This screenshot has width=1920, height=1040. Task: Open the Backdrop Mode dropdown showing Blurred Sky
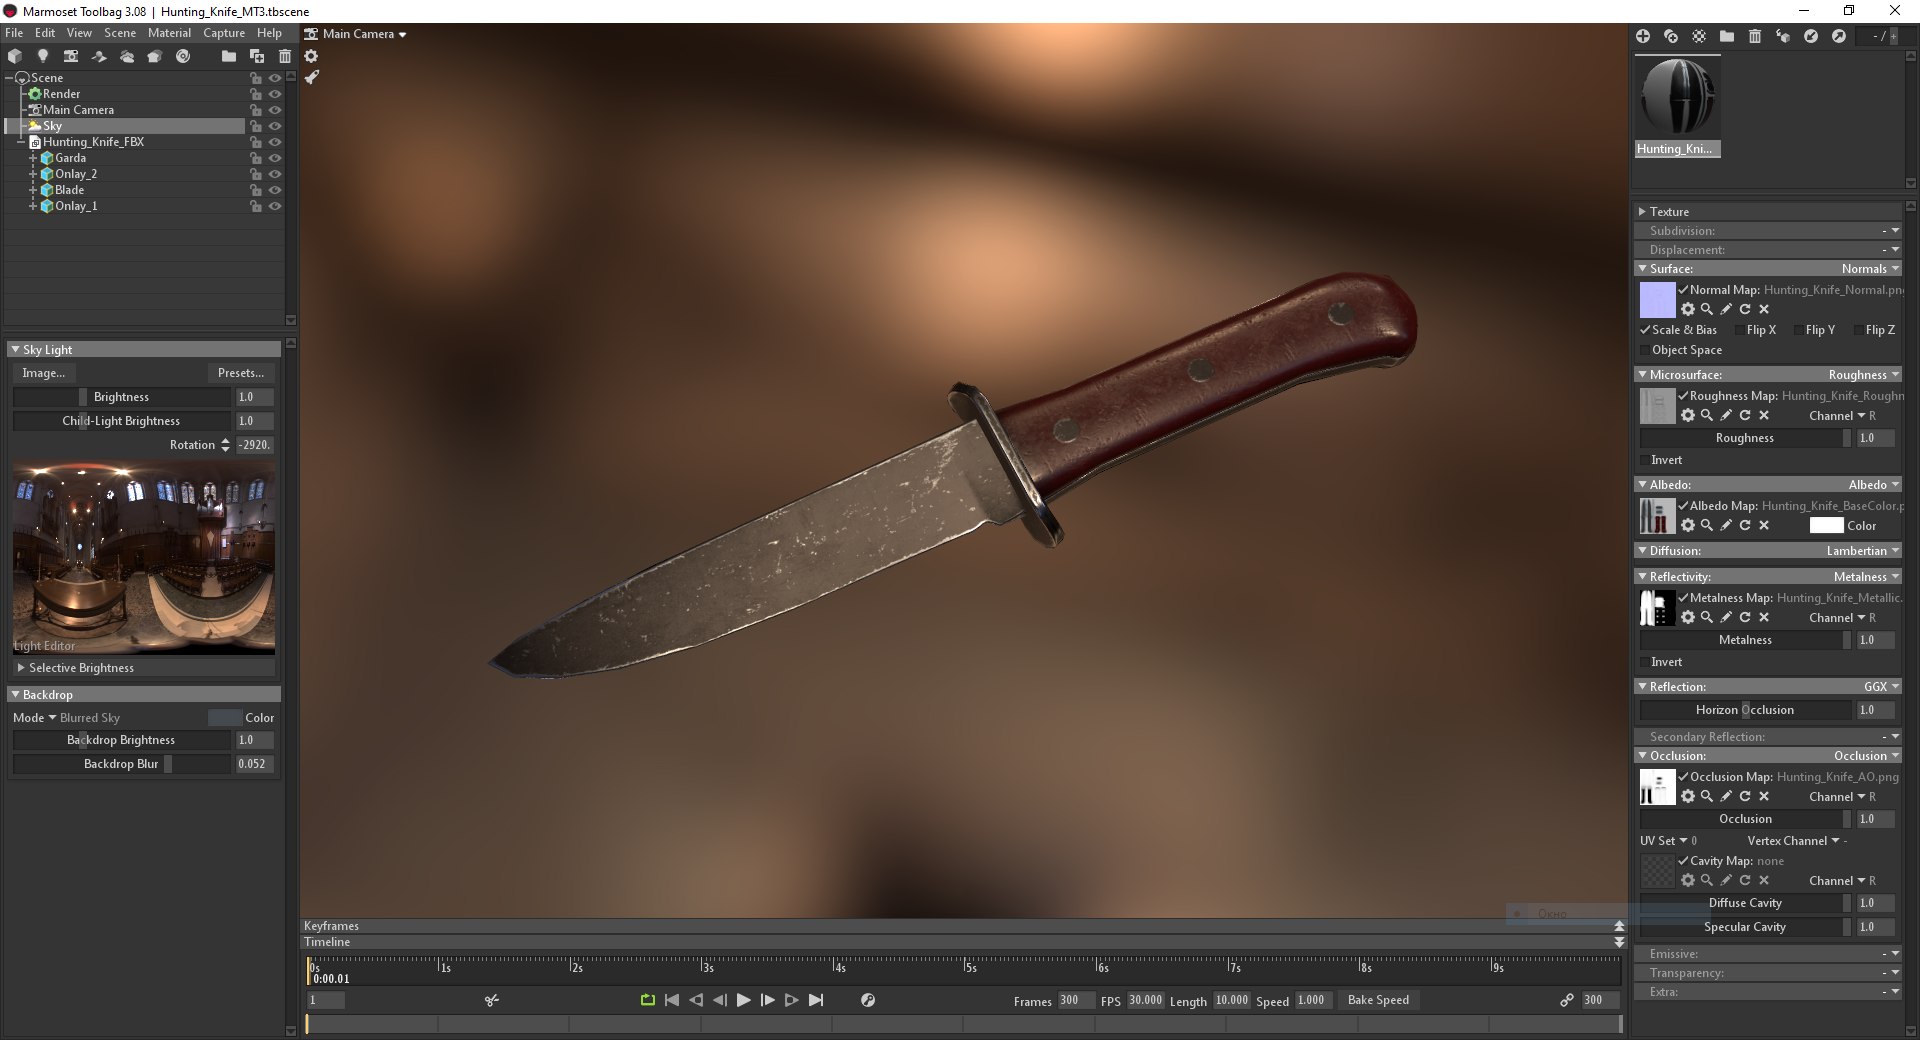pos(66,718)
